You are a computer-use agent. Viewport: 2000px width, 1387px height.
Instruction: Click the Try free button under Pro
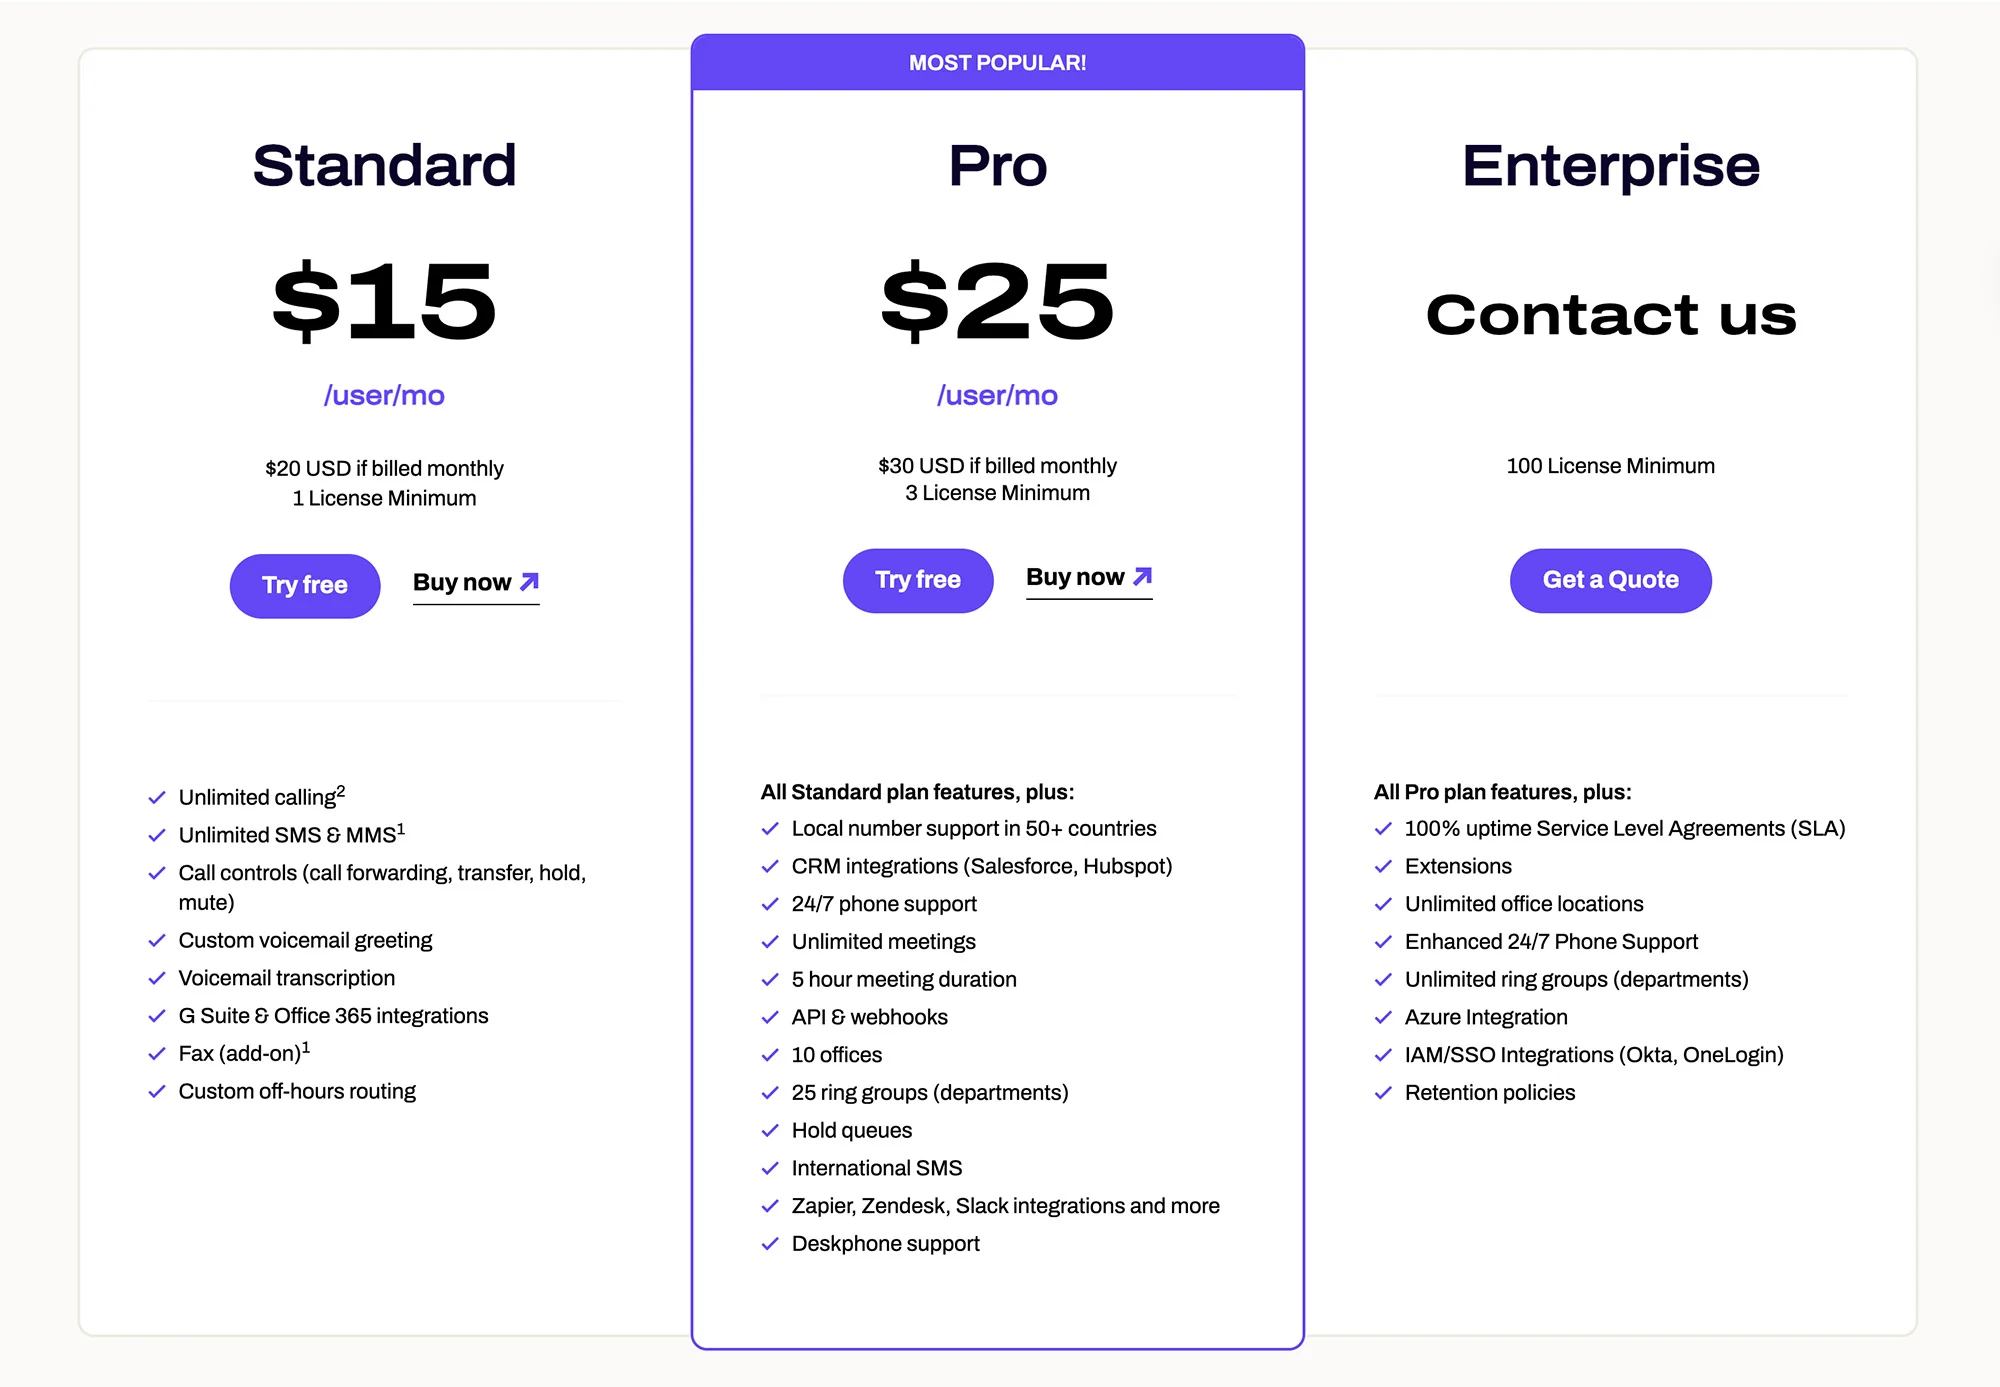tap(918, 580)
